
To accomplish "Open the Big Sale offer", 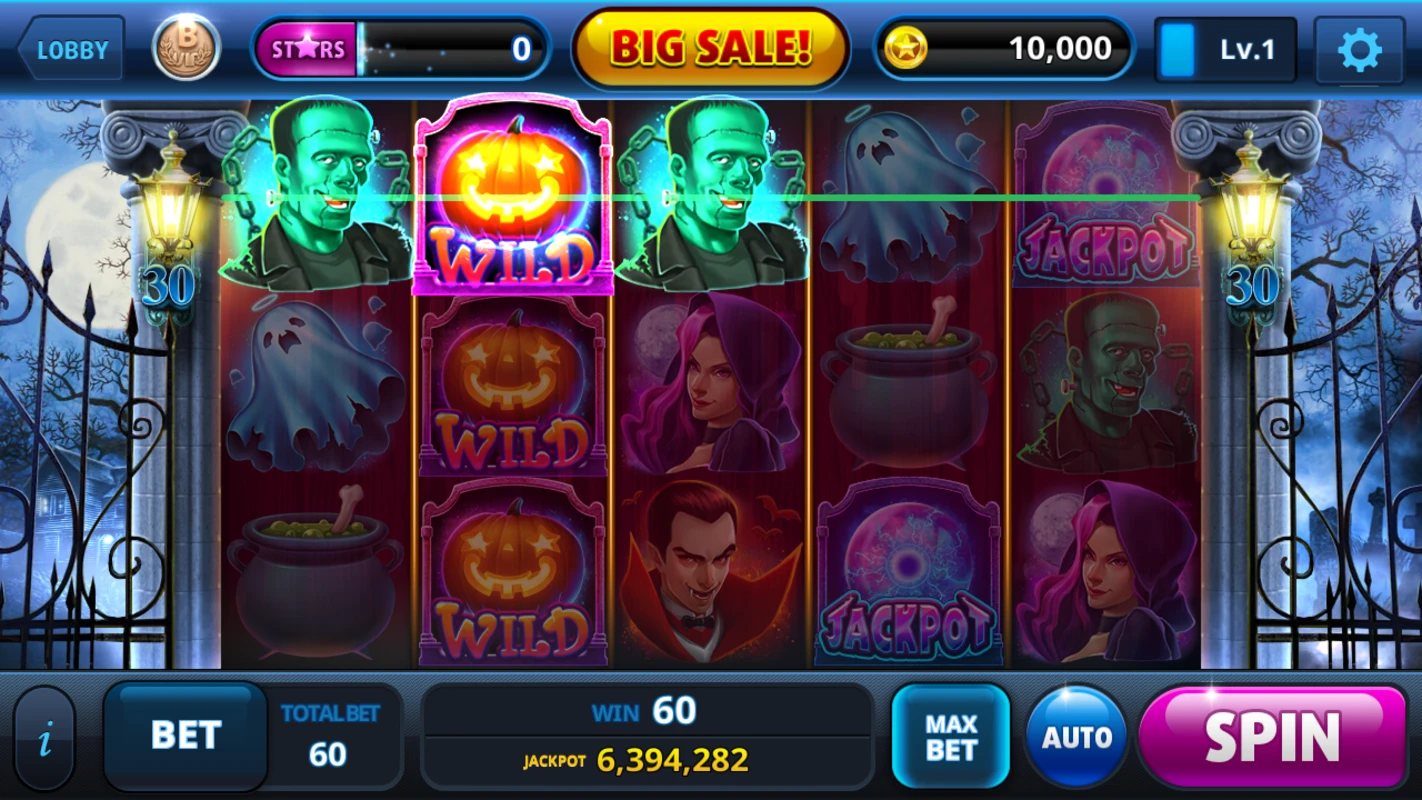I will (710, 48).
